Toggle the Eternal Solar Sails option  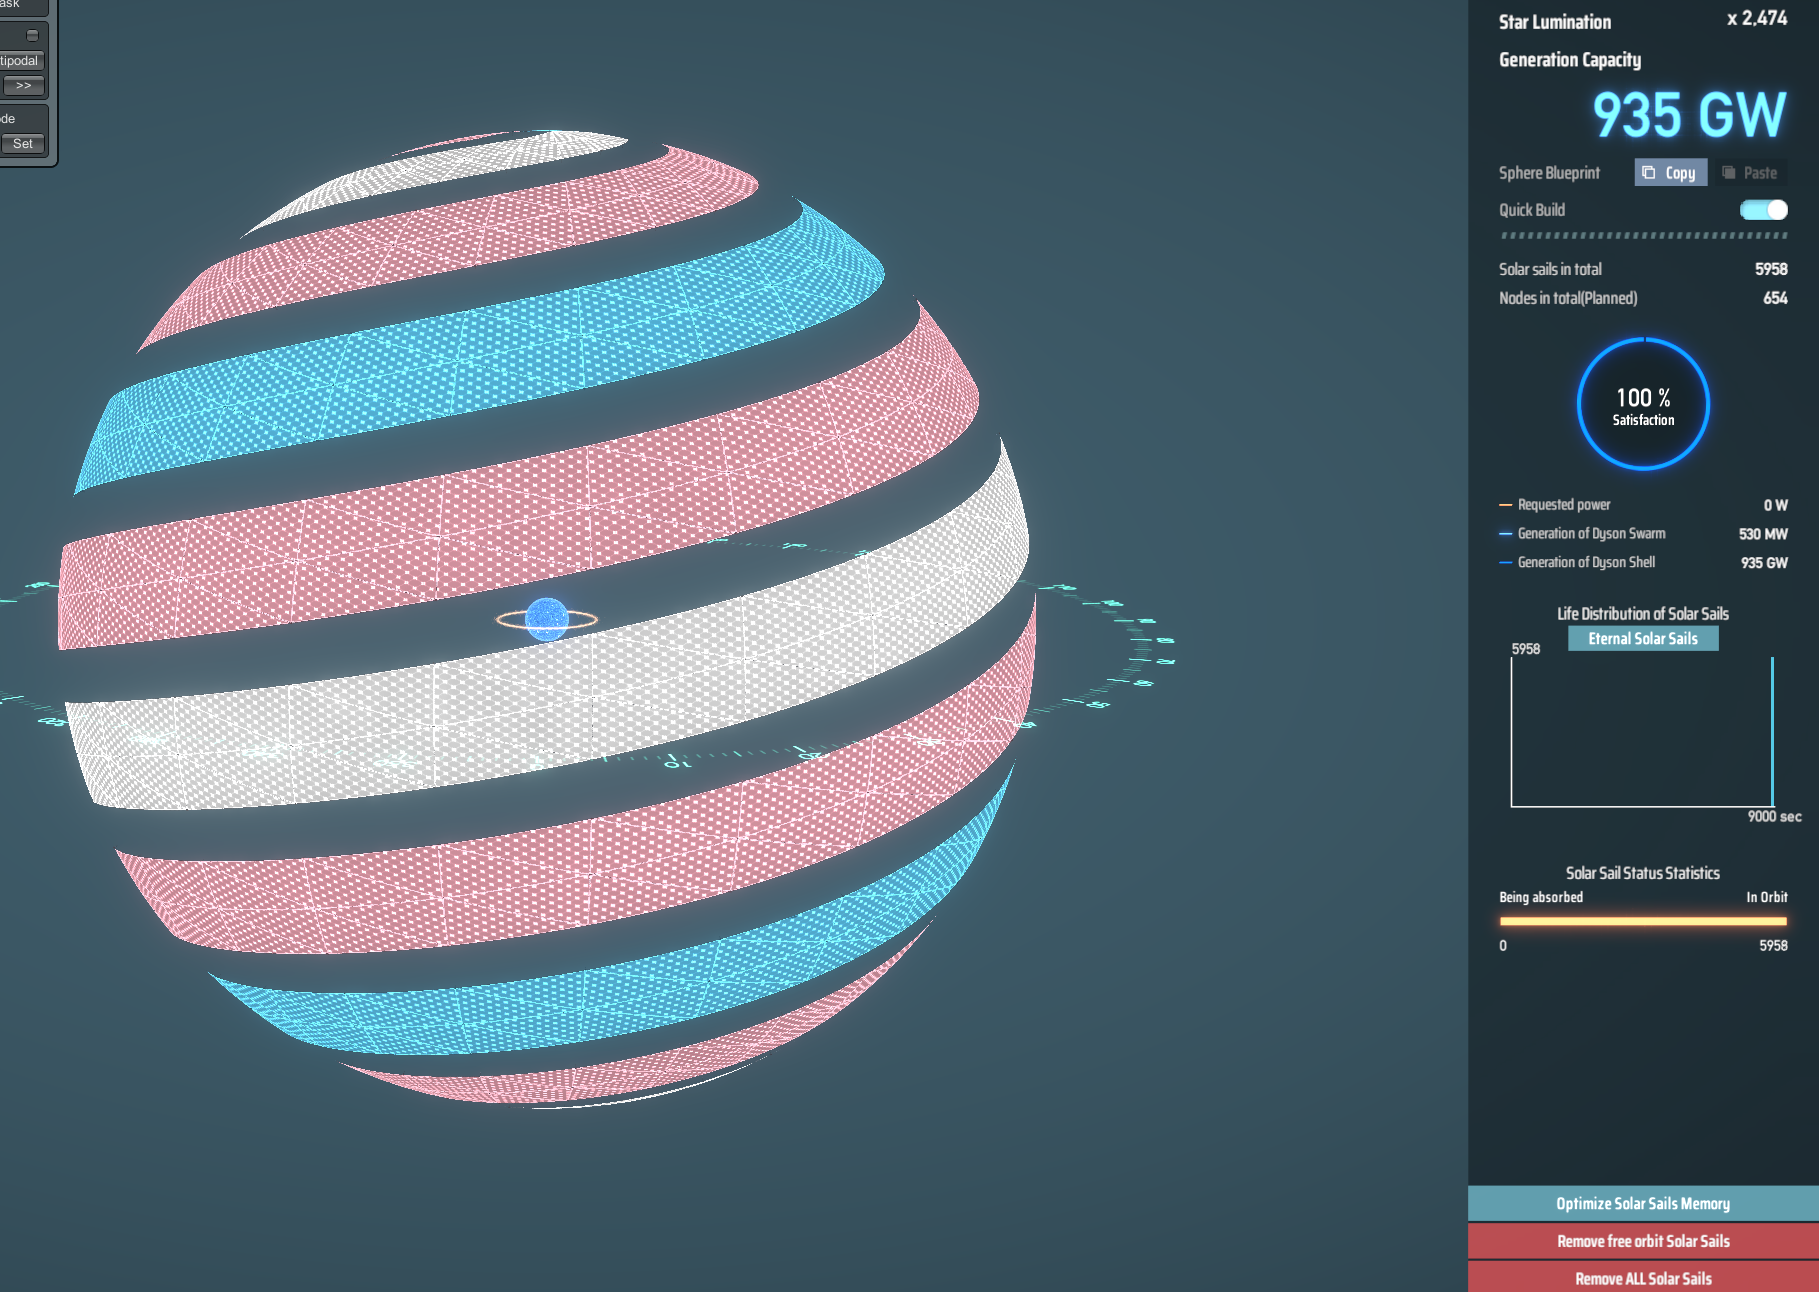tap(1643, 639)
